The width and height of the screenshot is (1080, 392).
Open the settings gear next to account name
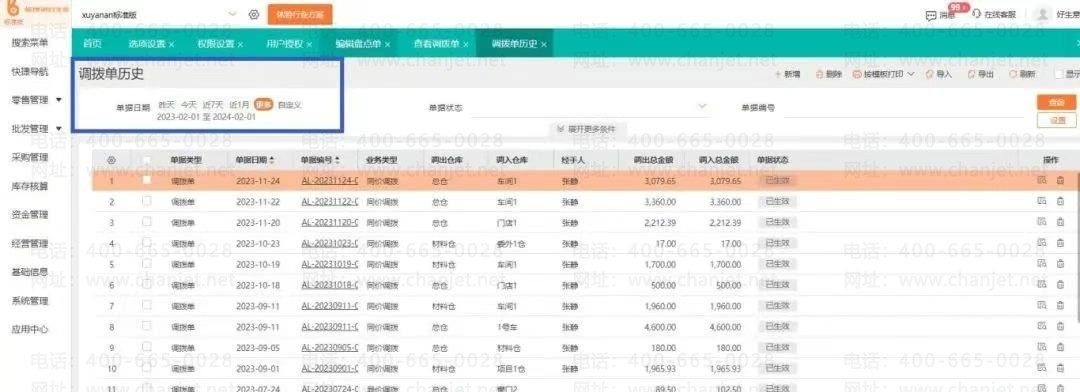pyautogui.click(x=253, y=14)
